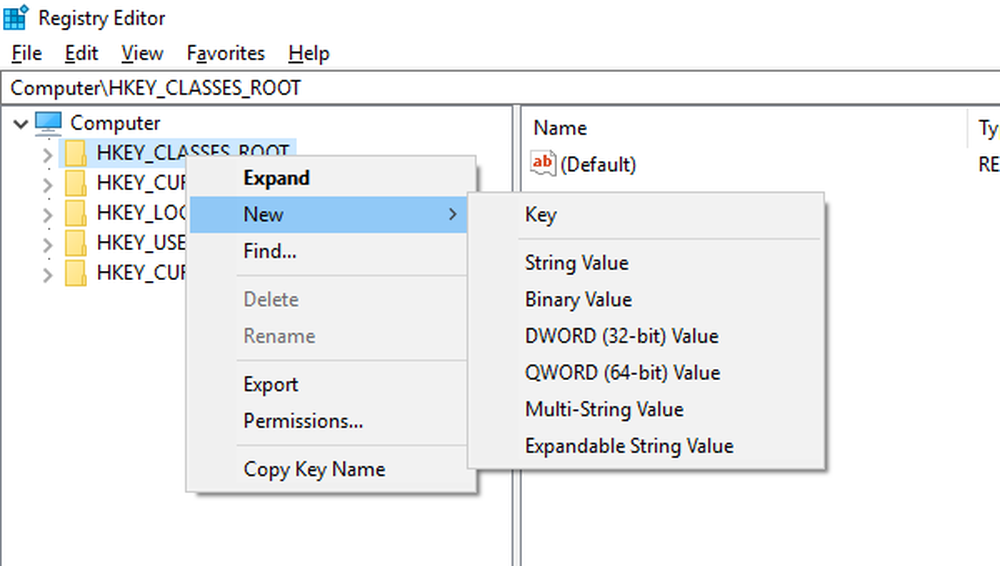Click the folder icon beside HKEY_LOC
Viewport: 1000px width, 566px height.
(x=75, y=212)
